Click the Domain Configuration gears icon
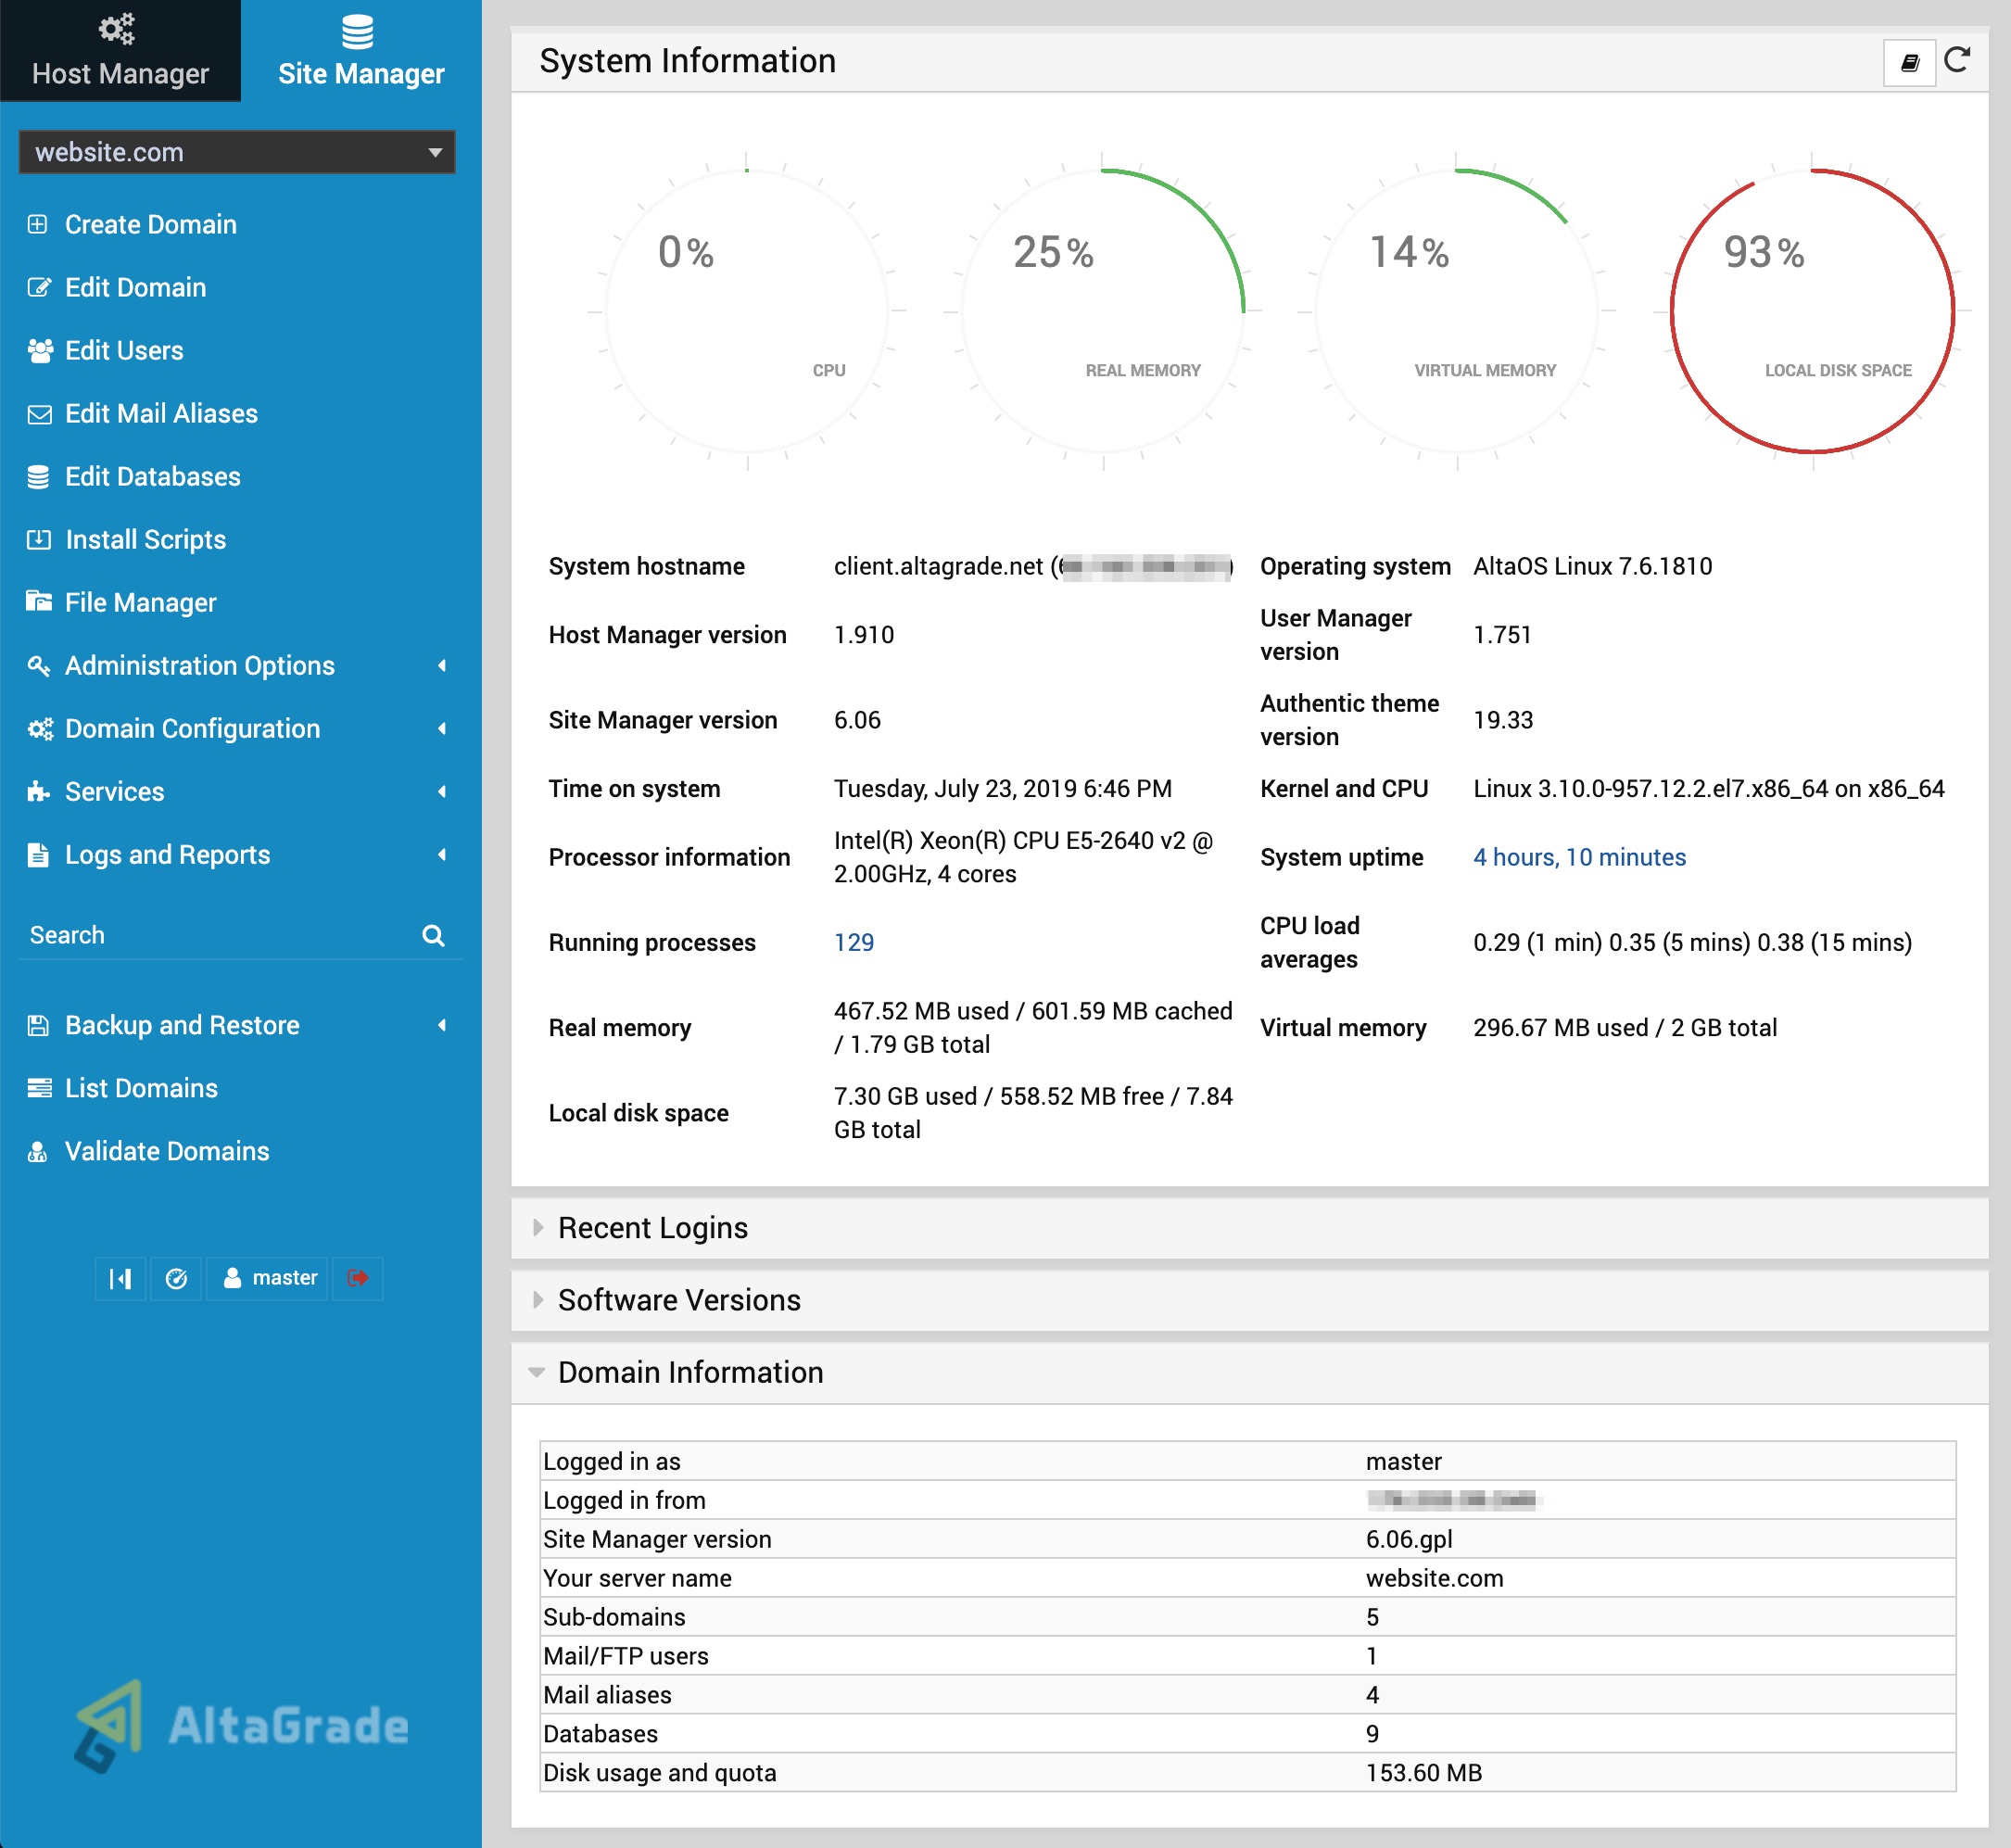2011x1848 pixels. click(x=39, y=729)
